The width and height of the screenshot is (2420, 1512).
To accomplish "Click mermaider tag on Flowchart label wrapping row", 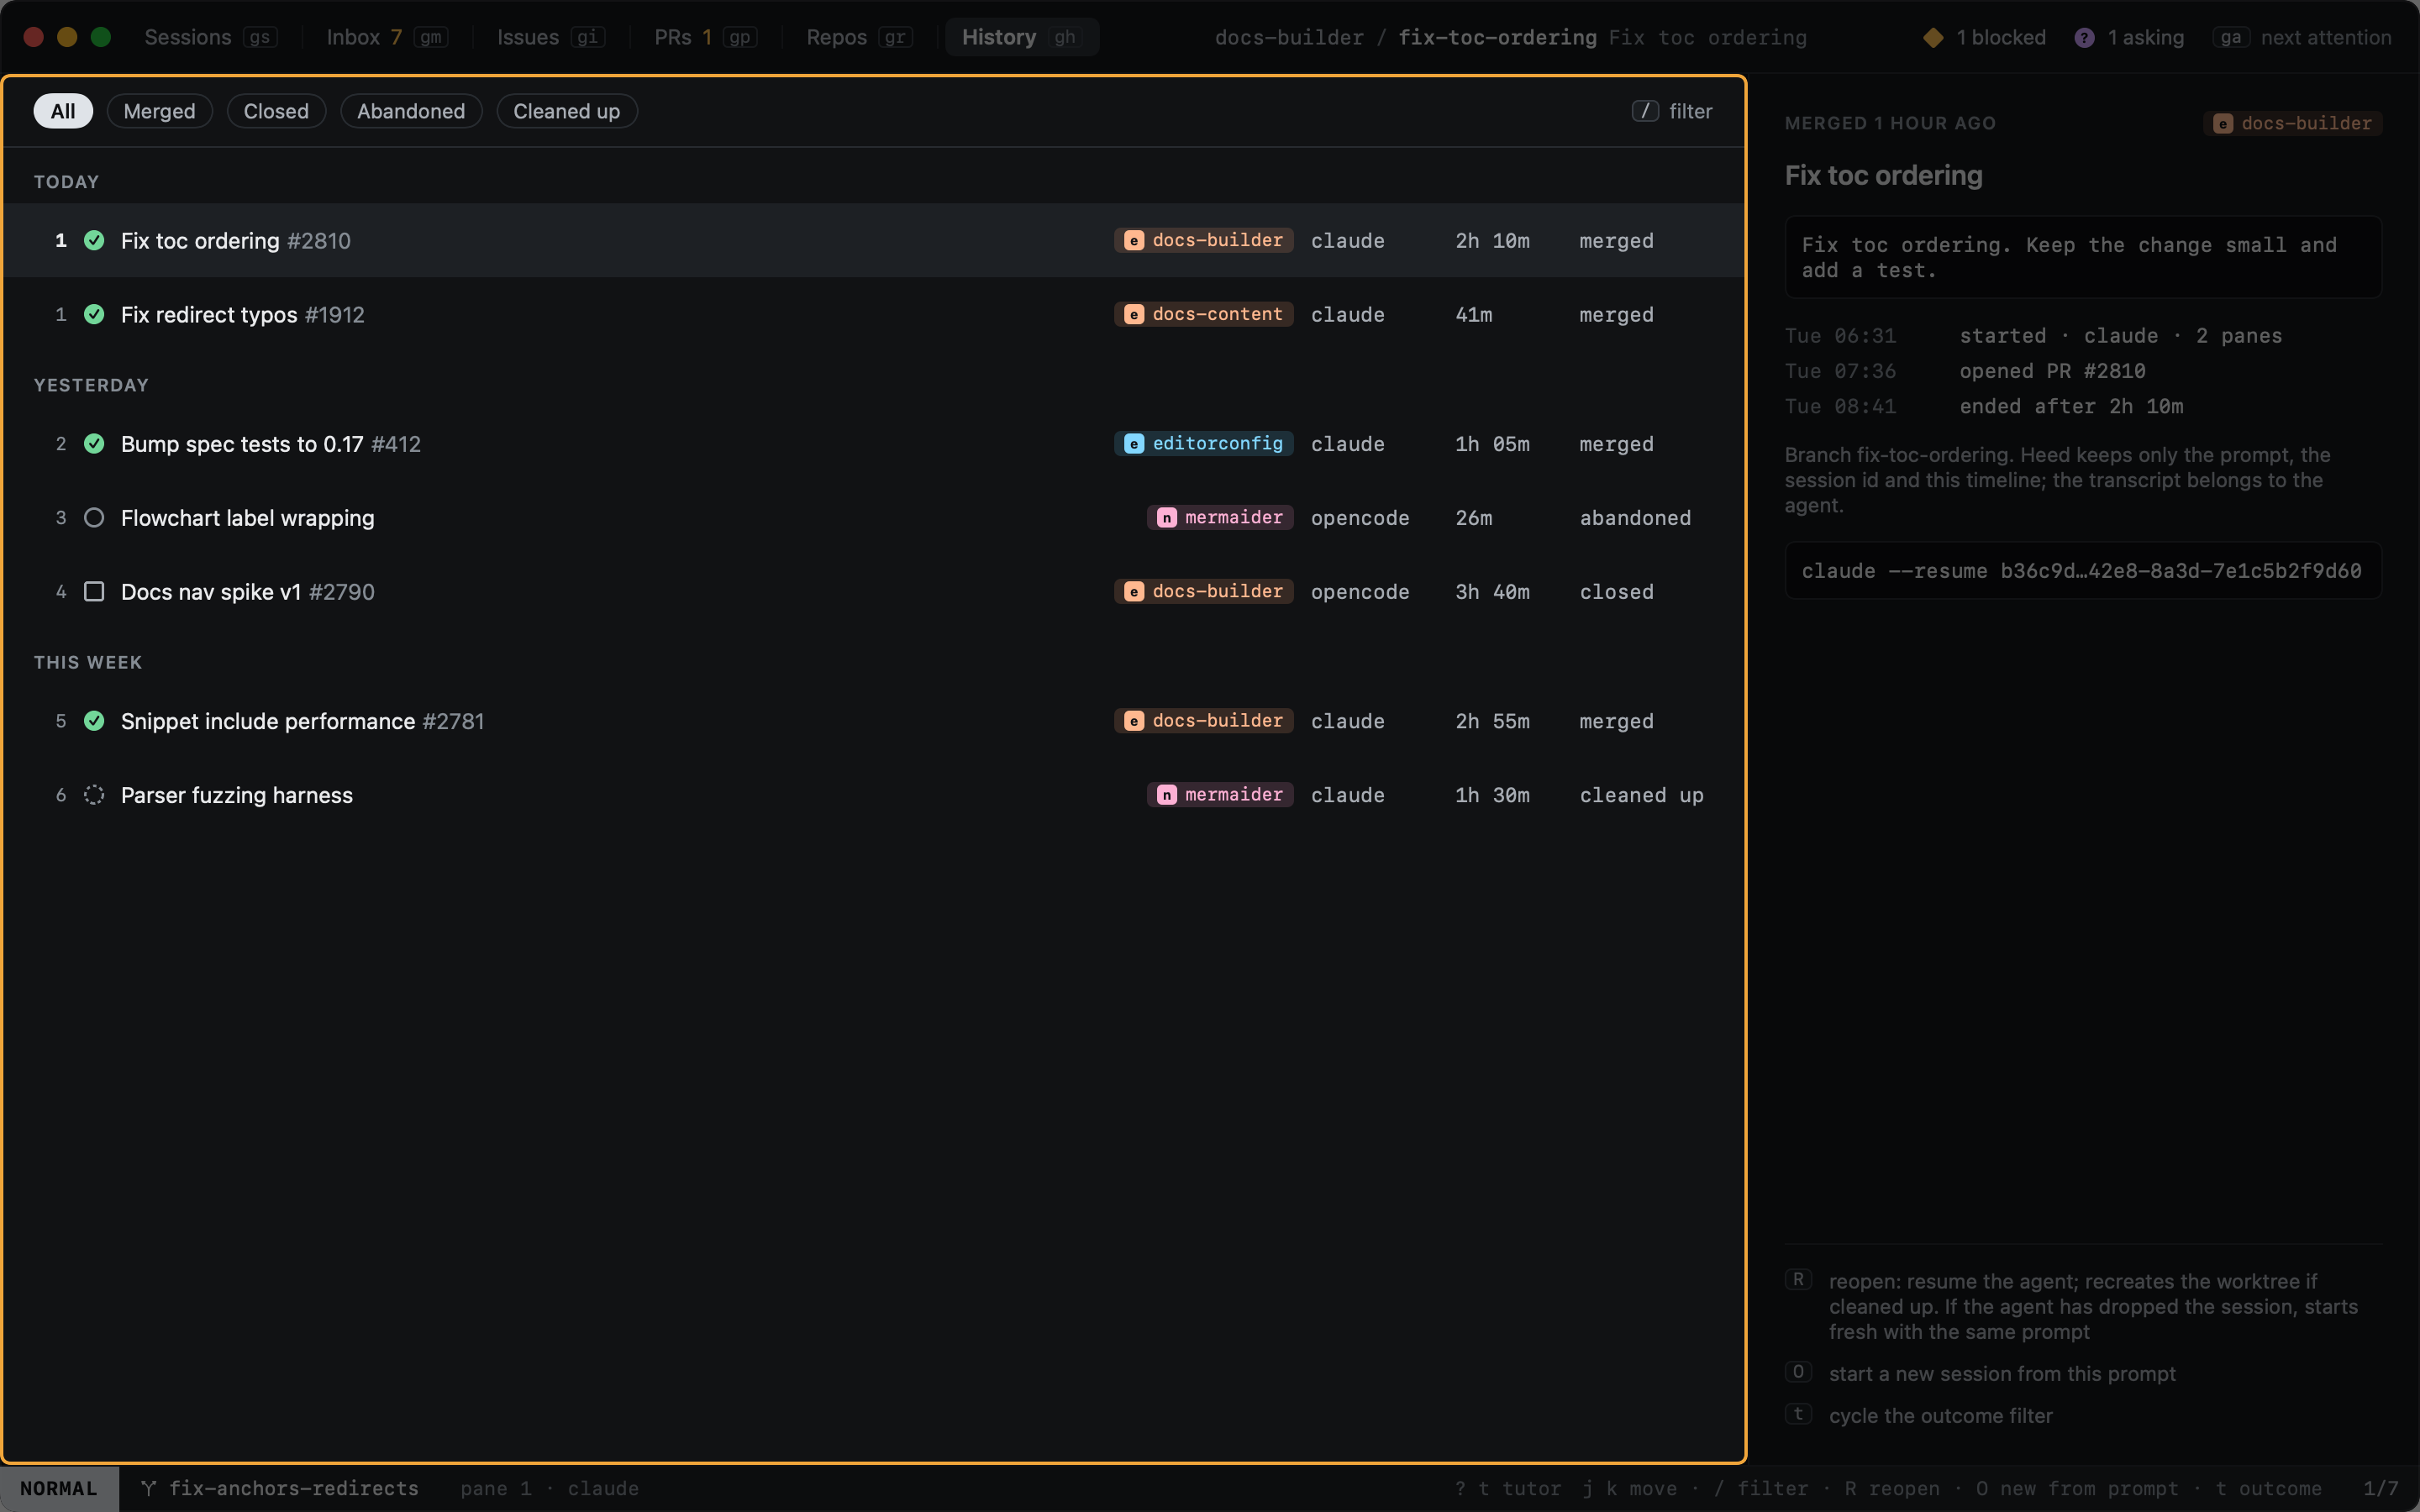I will 1219,517.
